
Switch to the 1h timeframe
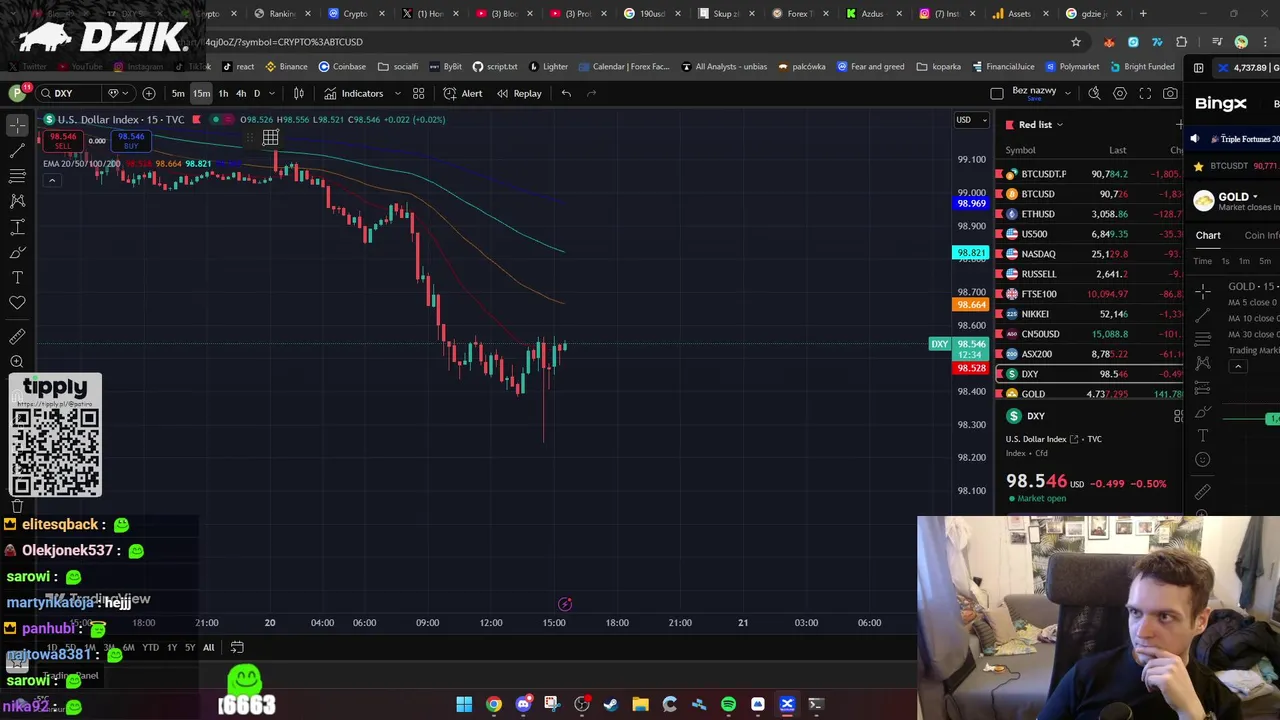pyautogui.click(x=223, y=93)
